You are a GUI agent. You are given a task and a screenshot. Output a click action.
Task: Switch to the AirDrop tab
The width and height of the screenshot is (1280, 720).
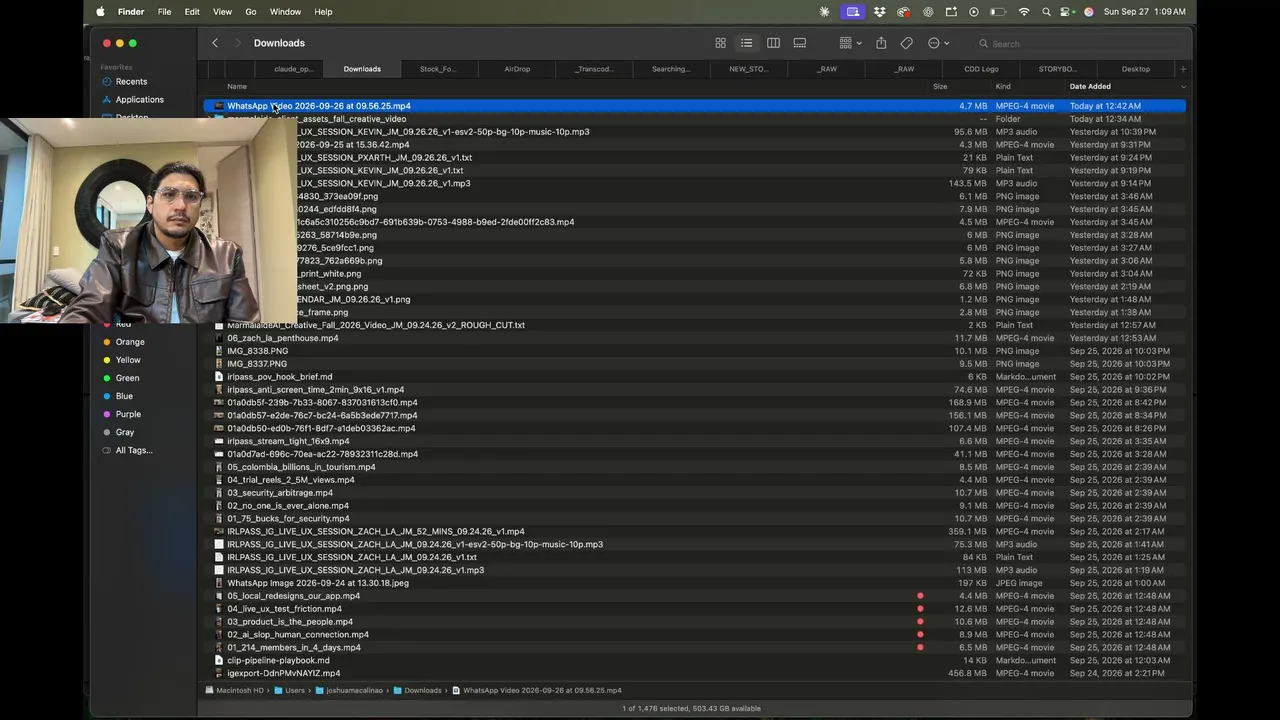[x=517, y=69]
